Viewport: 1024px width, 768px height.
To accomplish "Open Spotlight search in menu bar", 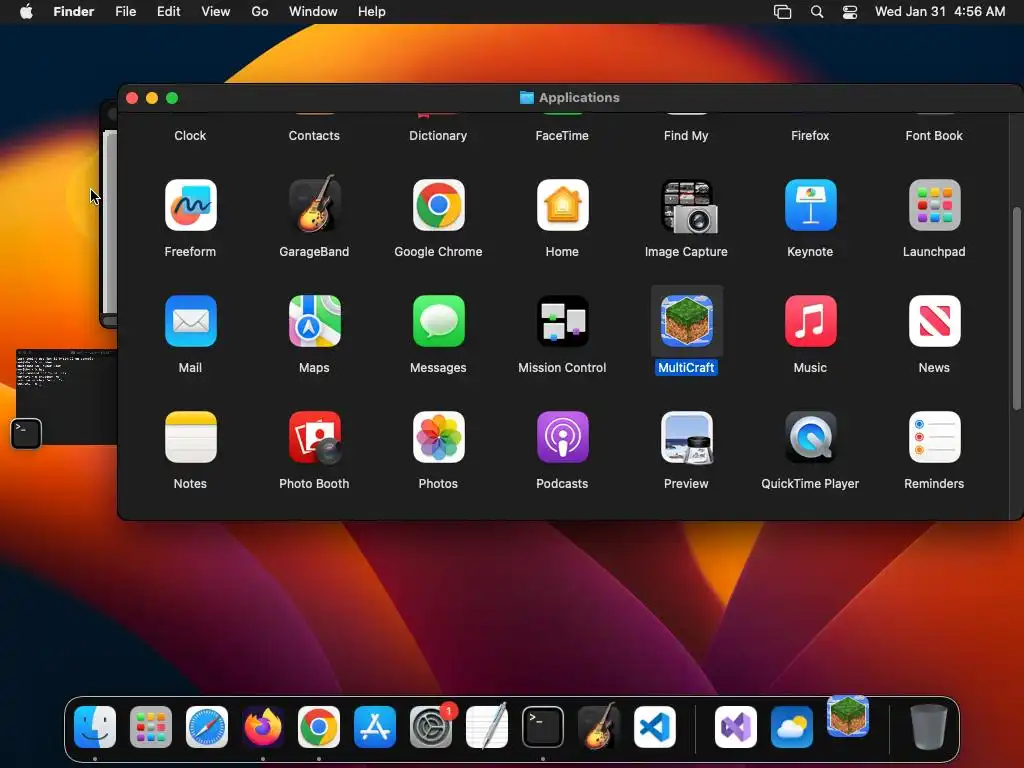I will coord(817,12).
